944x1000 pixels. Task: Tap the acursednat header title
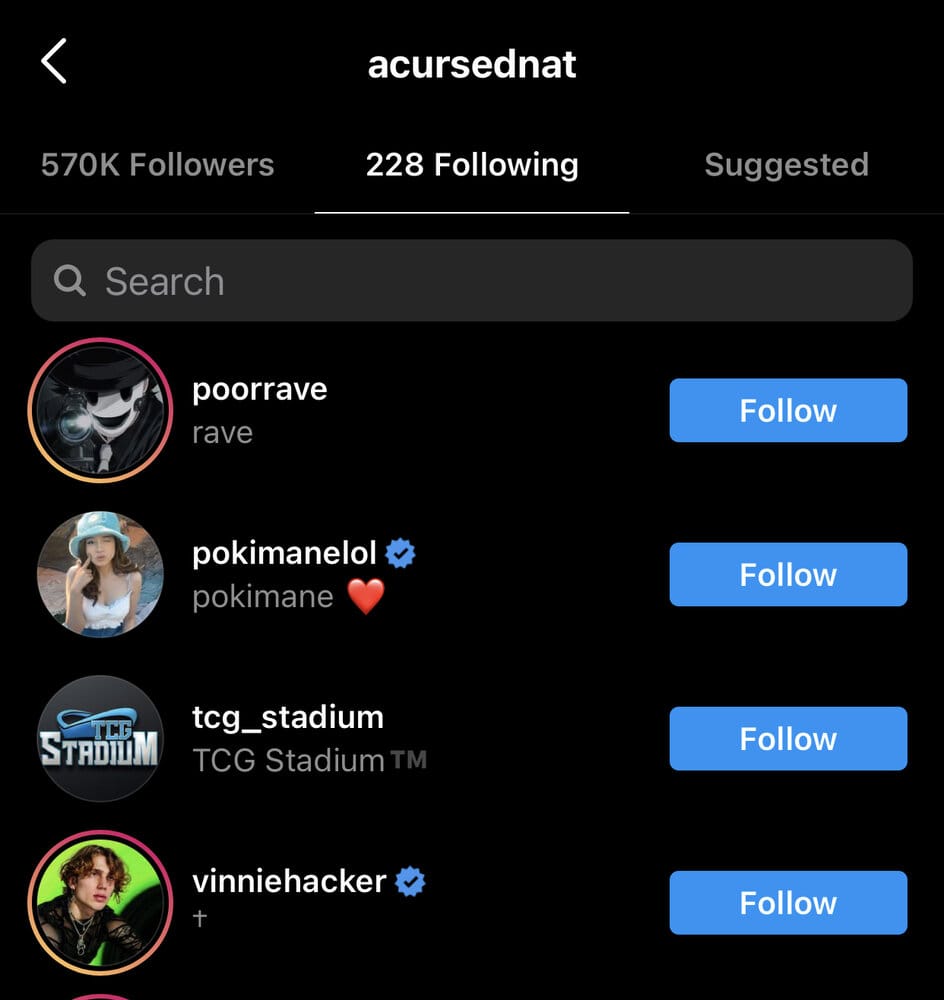coord(472,64)
